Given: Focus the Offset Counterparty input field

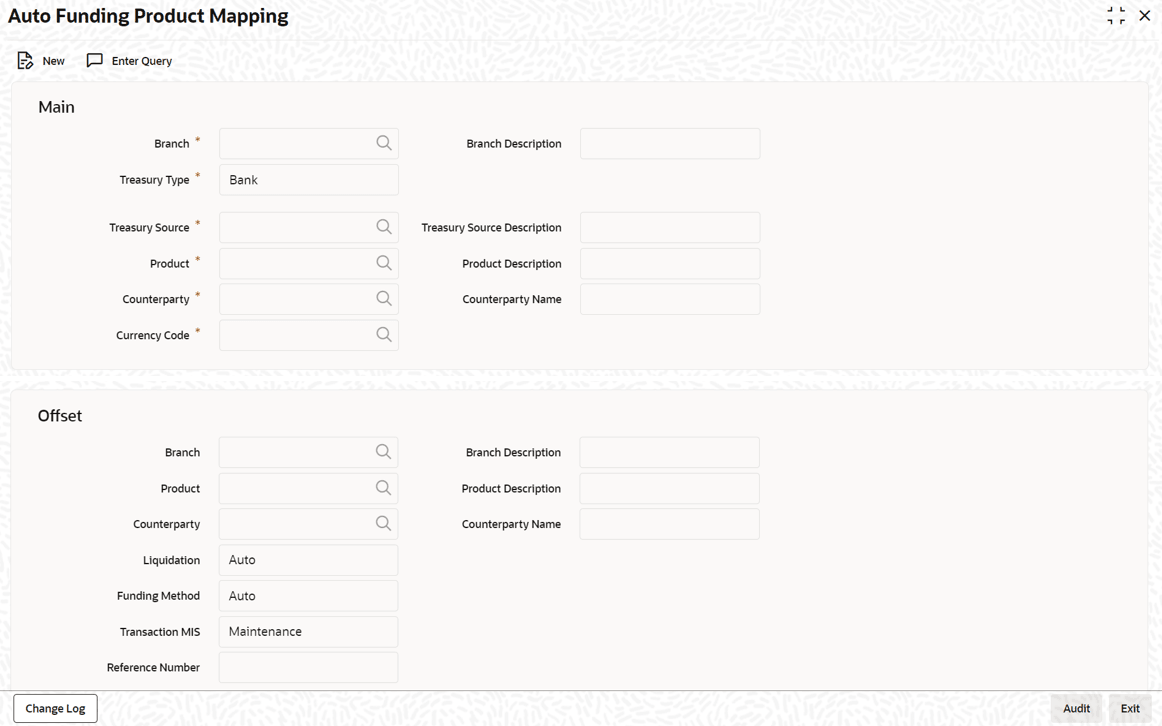Looking at the screenshot, I should pyautogui.click(x=308, y=524).
